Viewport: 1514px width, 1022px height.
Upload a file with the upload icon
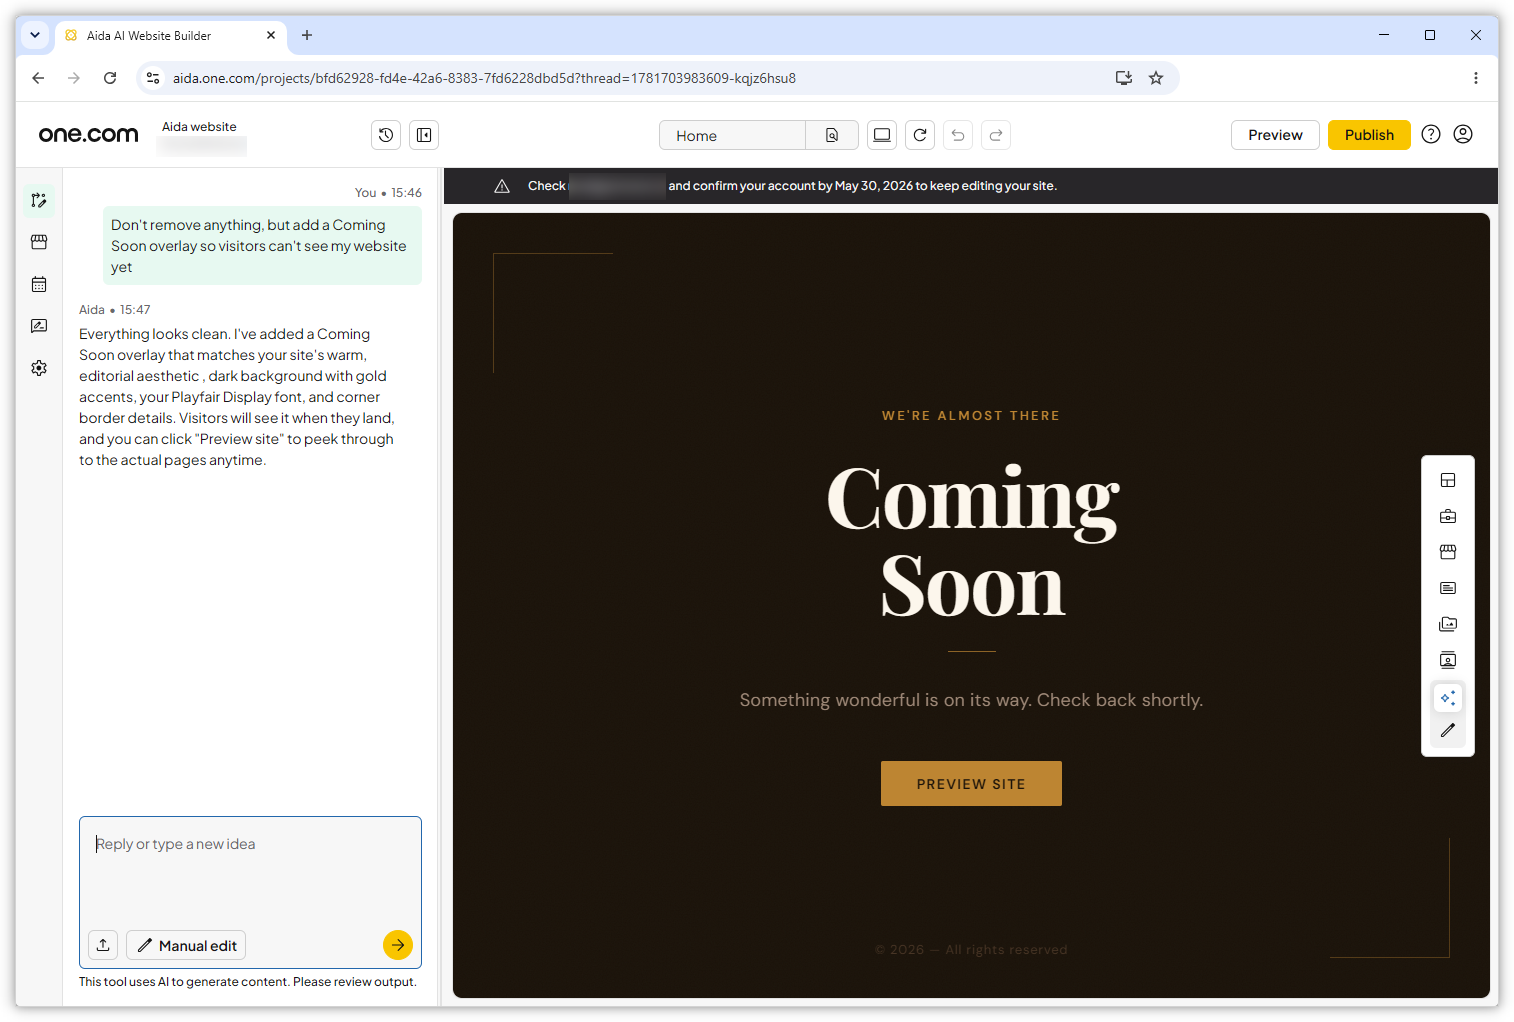click(x=103, y=945)
